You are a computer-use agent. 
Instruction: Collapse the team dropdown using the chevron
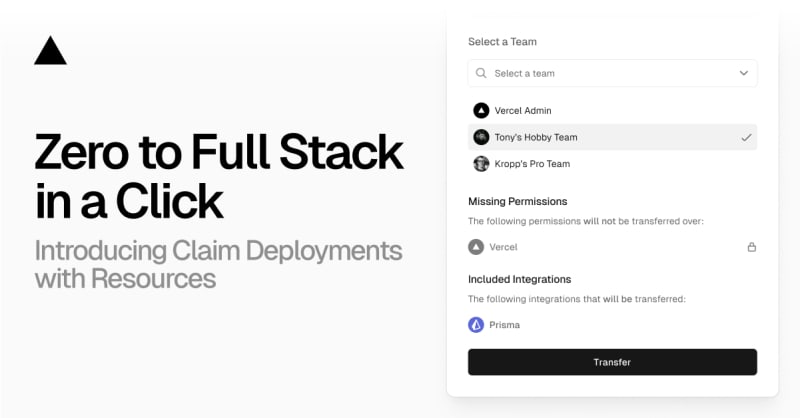(743, 73)
